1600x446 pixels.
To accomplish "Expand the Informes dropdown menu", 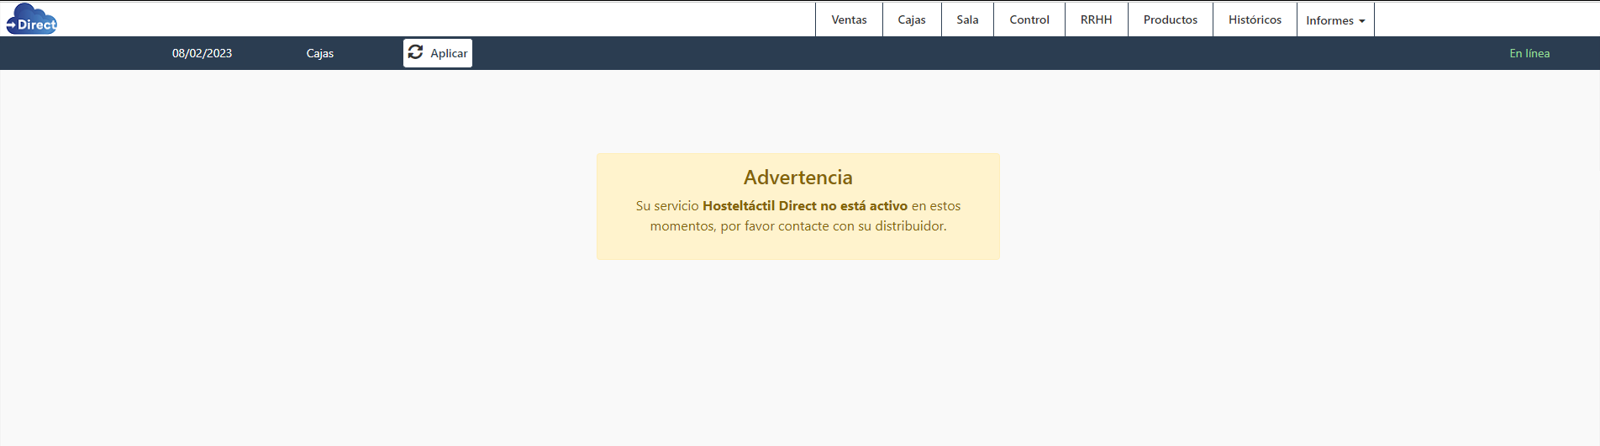I will (x=1329, y=20).
